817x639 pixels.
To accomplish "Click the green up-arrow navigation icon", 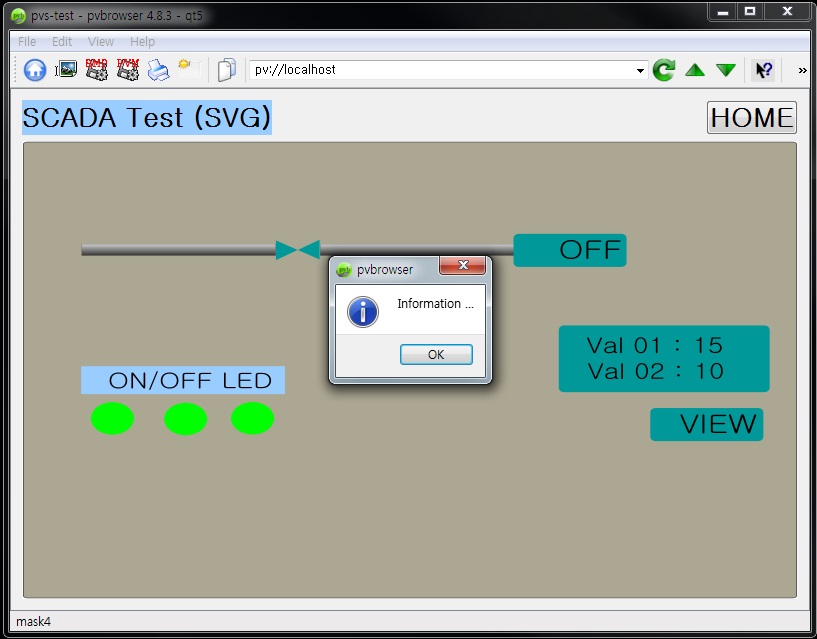I will tap(694, 70).
